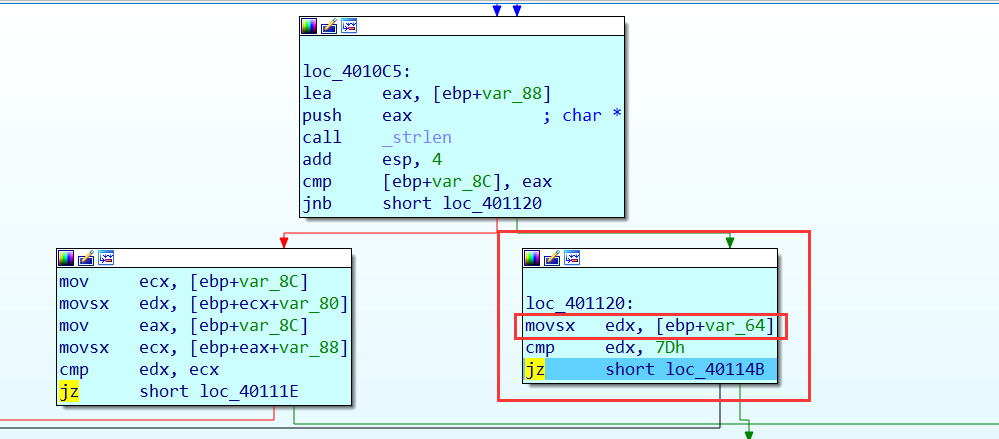This screenshot has width=999, height=439.
Task: Select highlighted jz in loc_401120 block
Action: point(534,370)
